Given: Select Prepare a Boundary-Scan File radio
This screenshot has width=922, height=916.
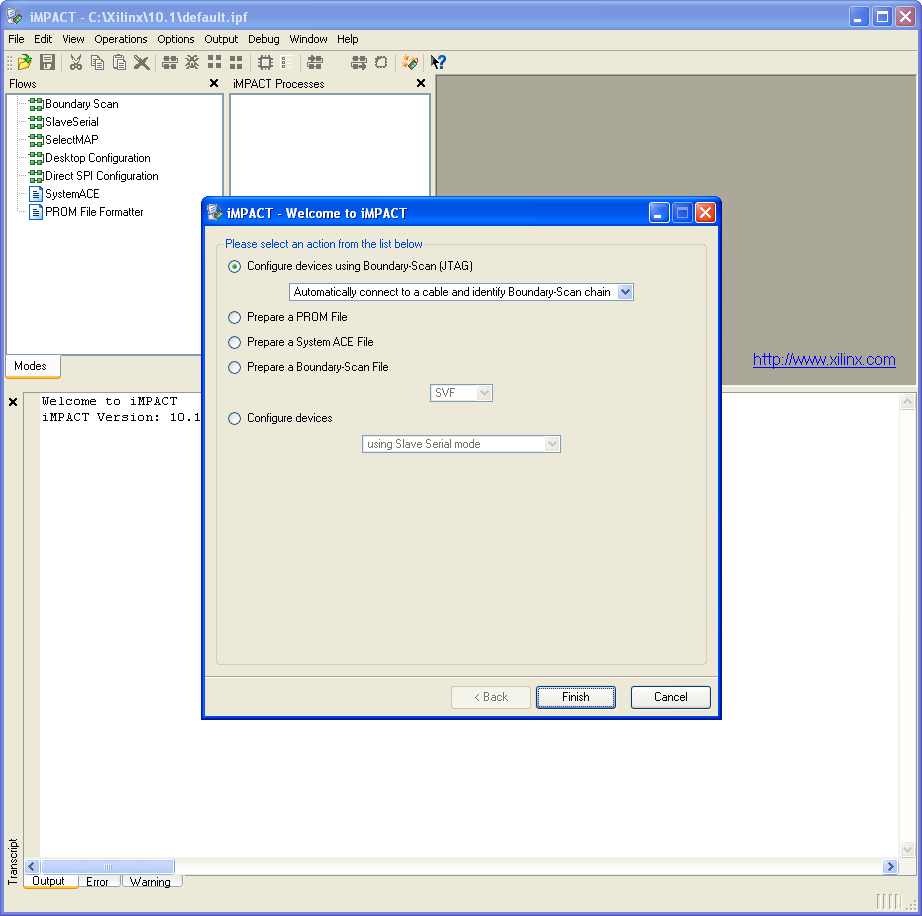Looking at the screenshot, I should (x=235, y=367).
